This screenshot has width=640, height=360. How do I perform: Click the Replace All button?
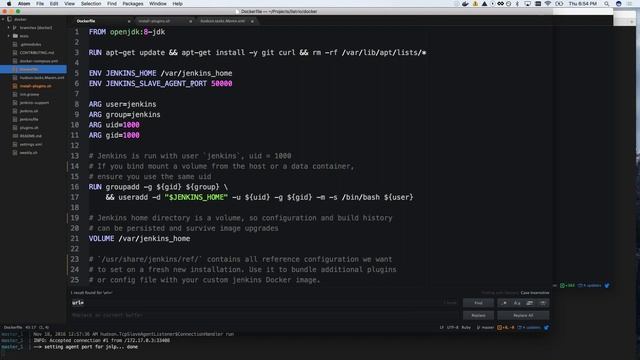523,315
